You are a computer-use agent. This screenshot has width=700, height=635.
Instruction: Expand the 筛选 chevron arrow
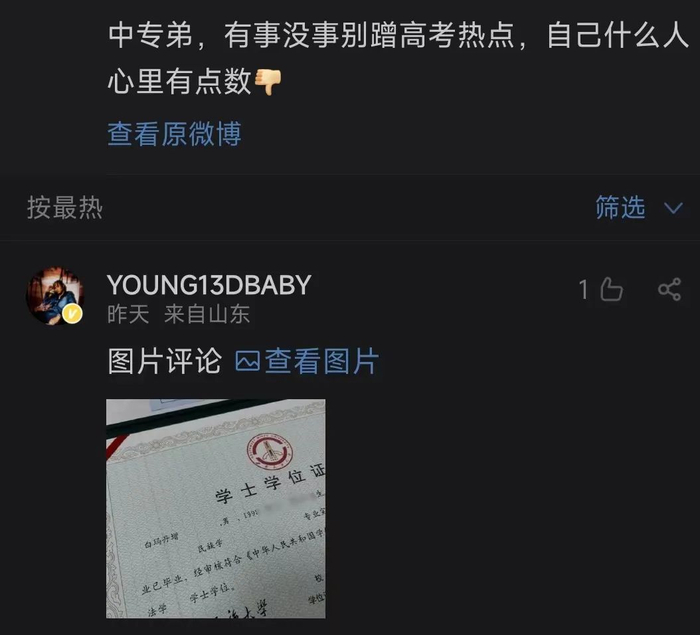click(673, 208)
